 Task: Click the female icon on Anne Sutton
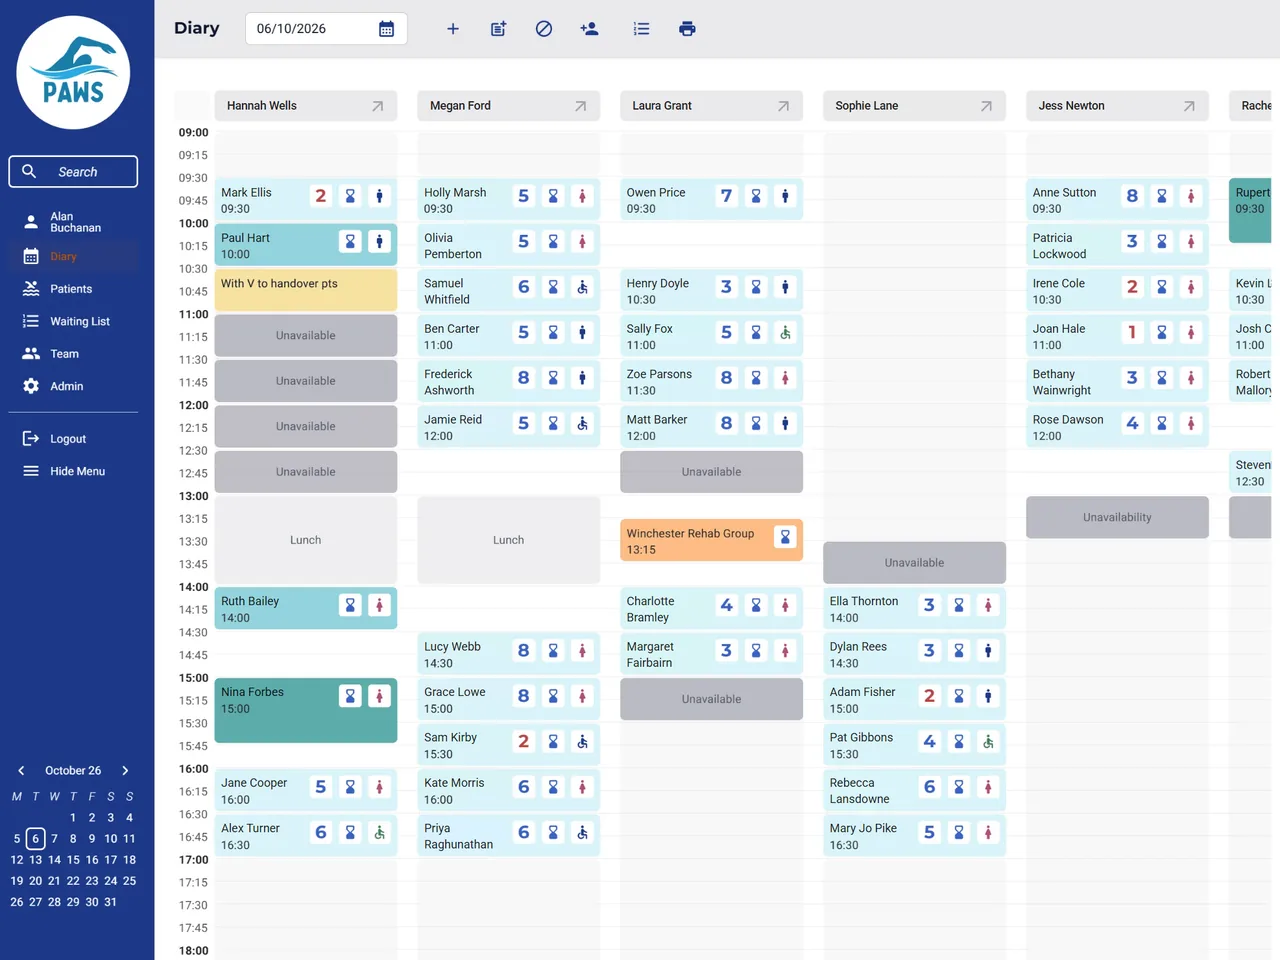(1190, 196)
